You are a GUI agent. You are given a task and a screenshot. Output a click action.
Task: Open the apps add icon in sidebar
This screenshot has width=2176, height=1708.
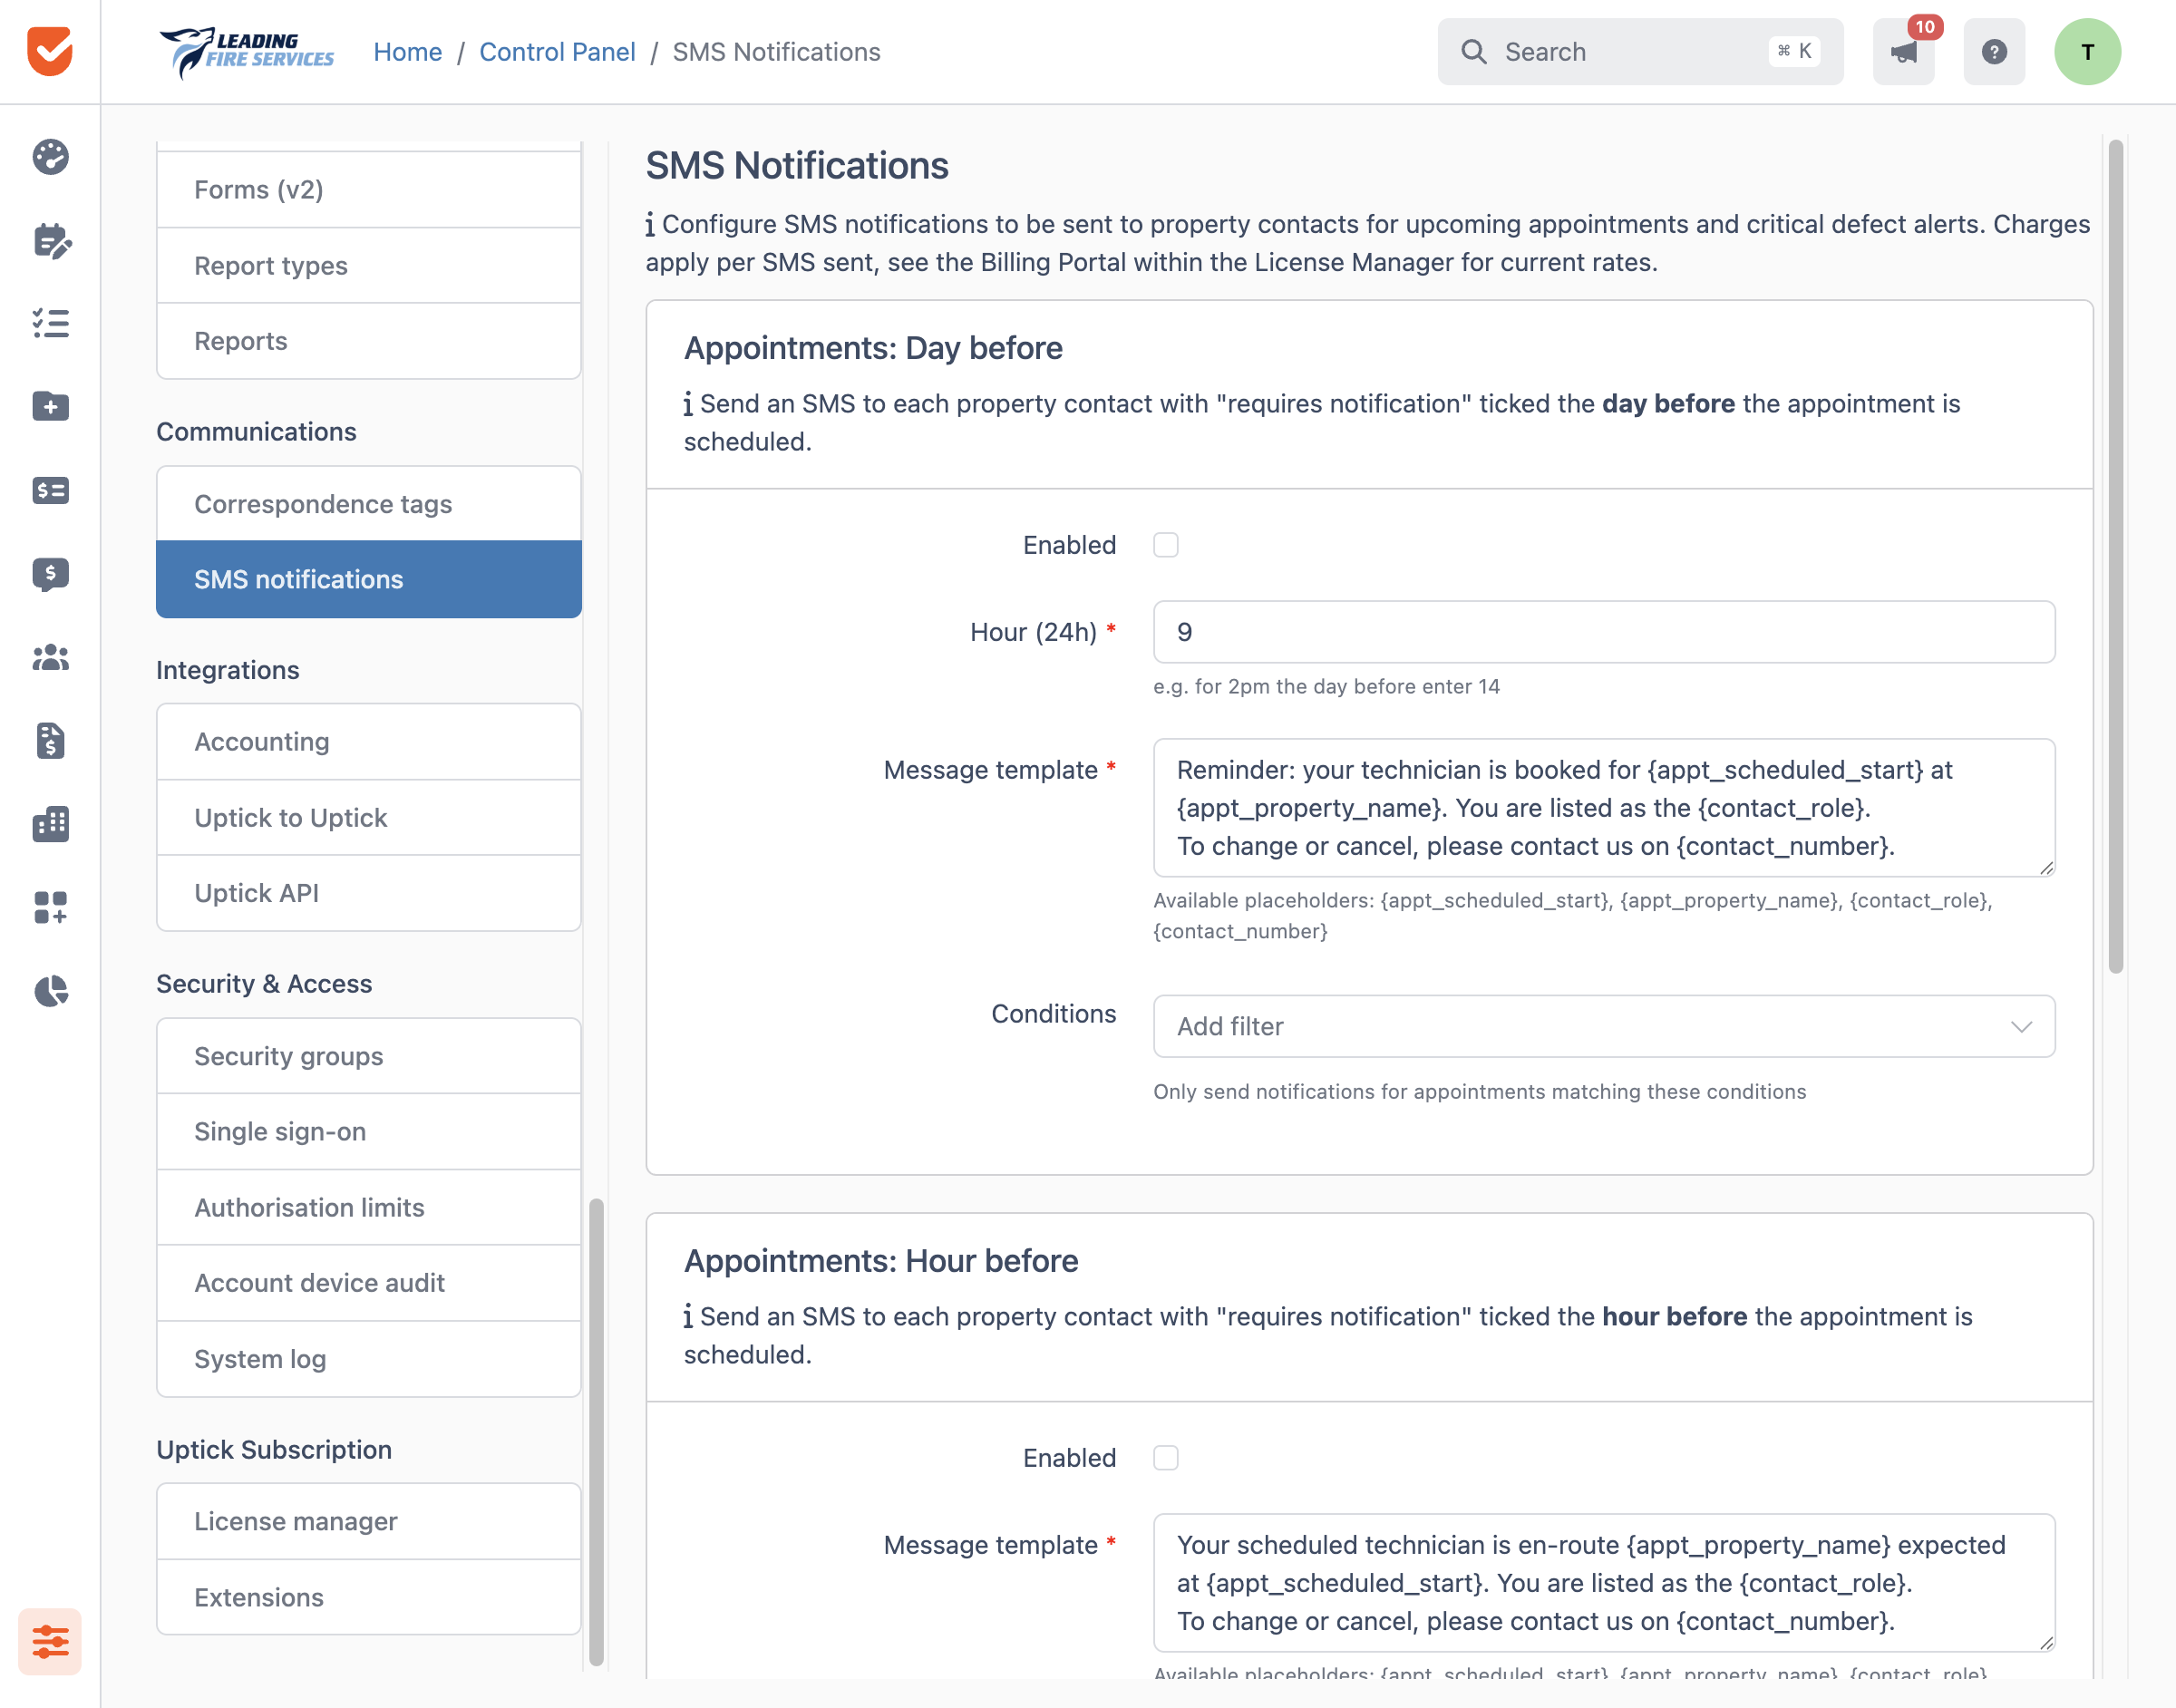[50, 907]
